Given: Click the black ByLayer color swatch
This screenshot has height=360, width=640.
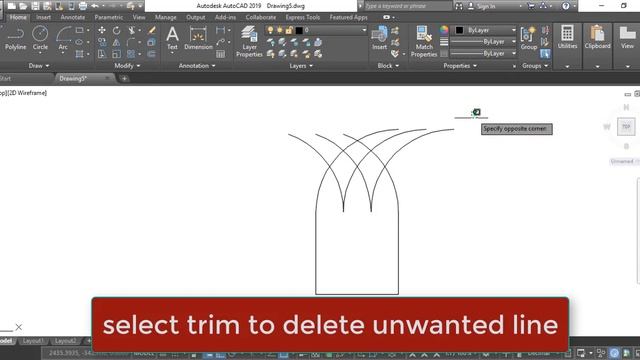Looking at the screenshot, I should pos(459,30).
